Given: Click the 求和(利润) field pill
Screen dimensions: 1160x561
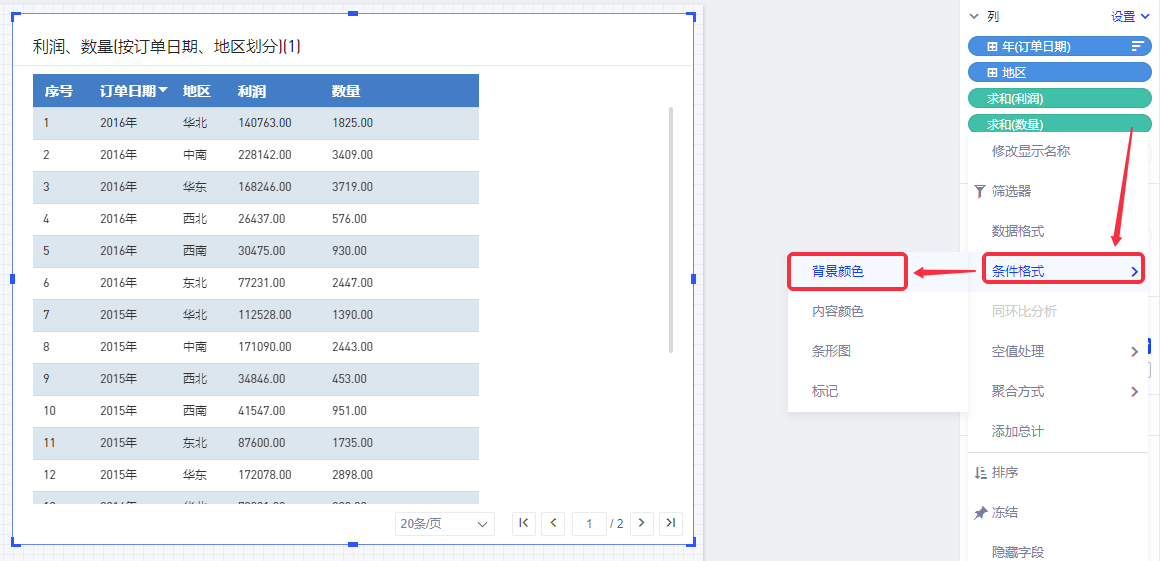Looking at the screenshot, I should pos(1059,98).
